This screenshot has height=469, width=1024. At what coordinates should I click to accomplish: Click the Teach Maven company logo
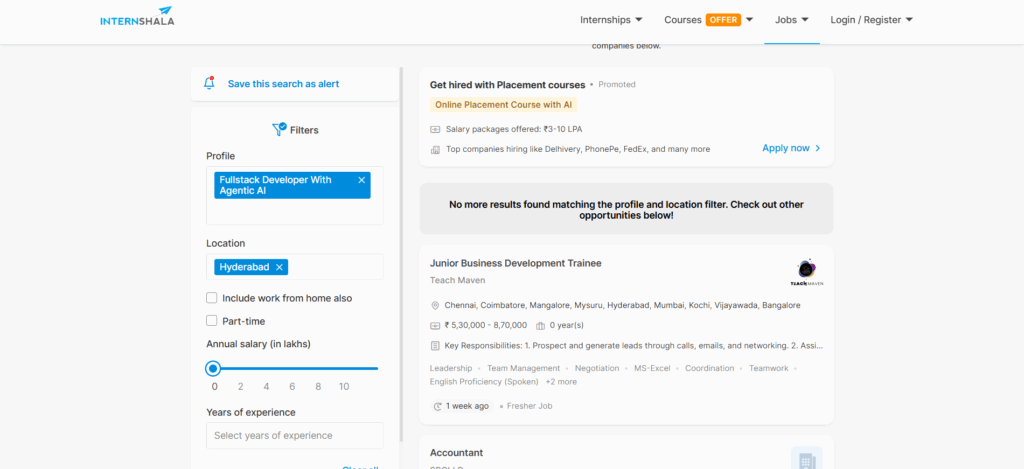(805, 272)
